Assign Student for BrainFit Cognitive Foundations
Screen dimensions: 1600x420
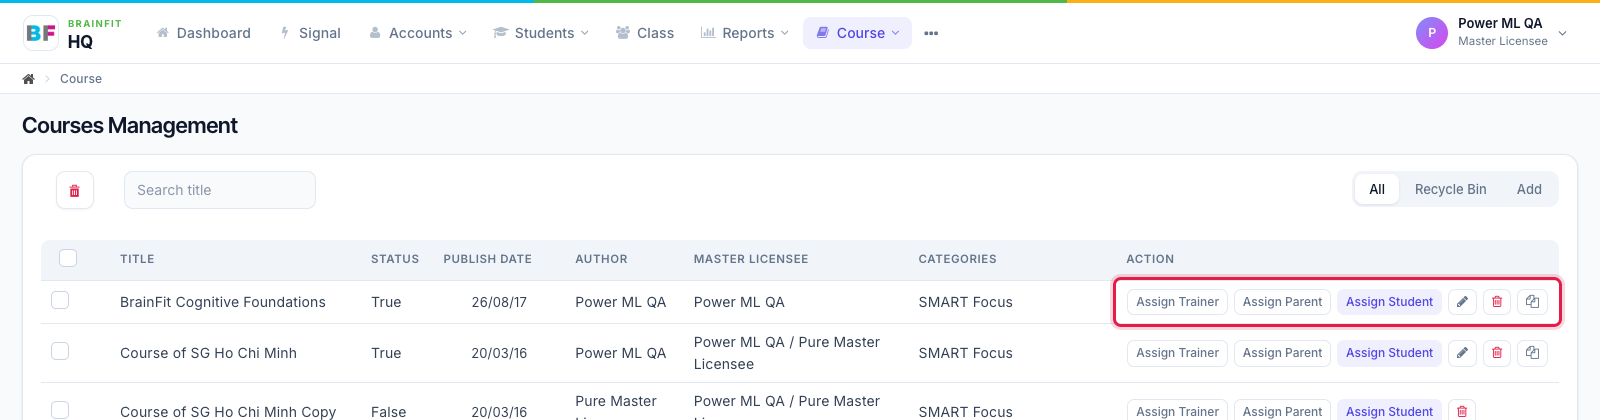[x=1389, y=302]
